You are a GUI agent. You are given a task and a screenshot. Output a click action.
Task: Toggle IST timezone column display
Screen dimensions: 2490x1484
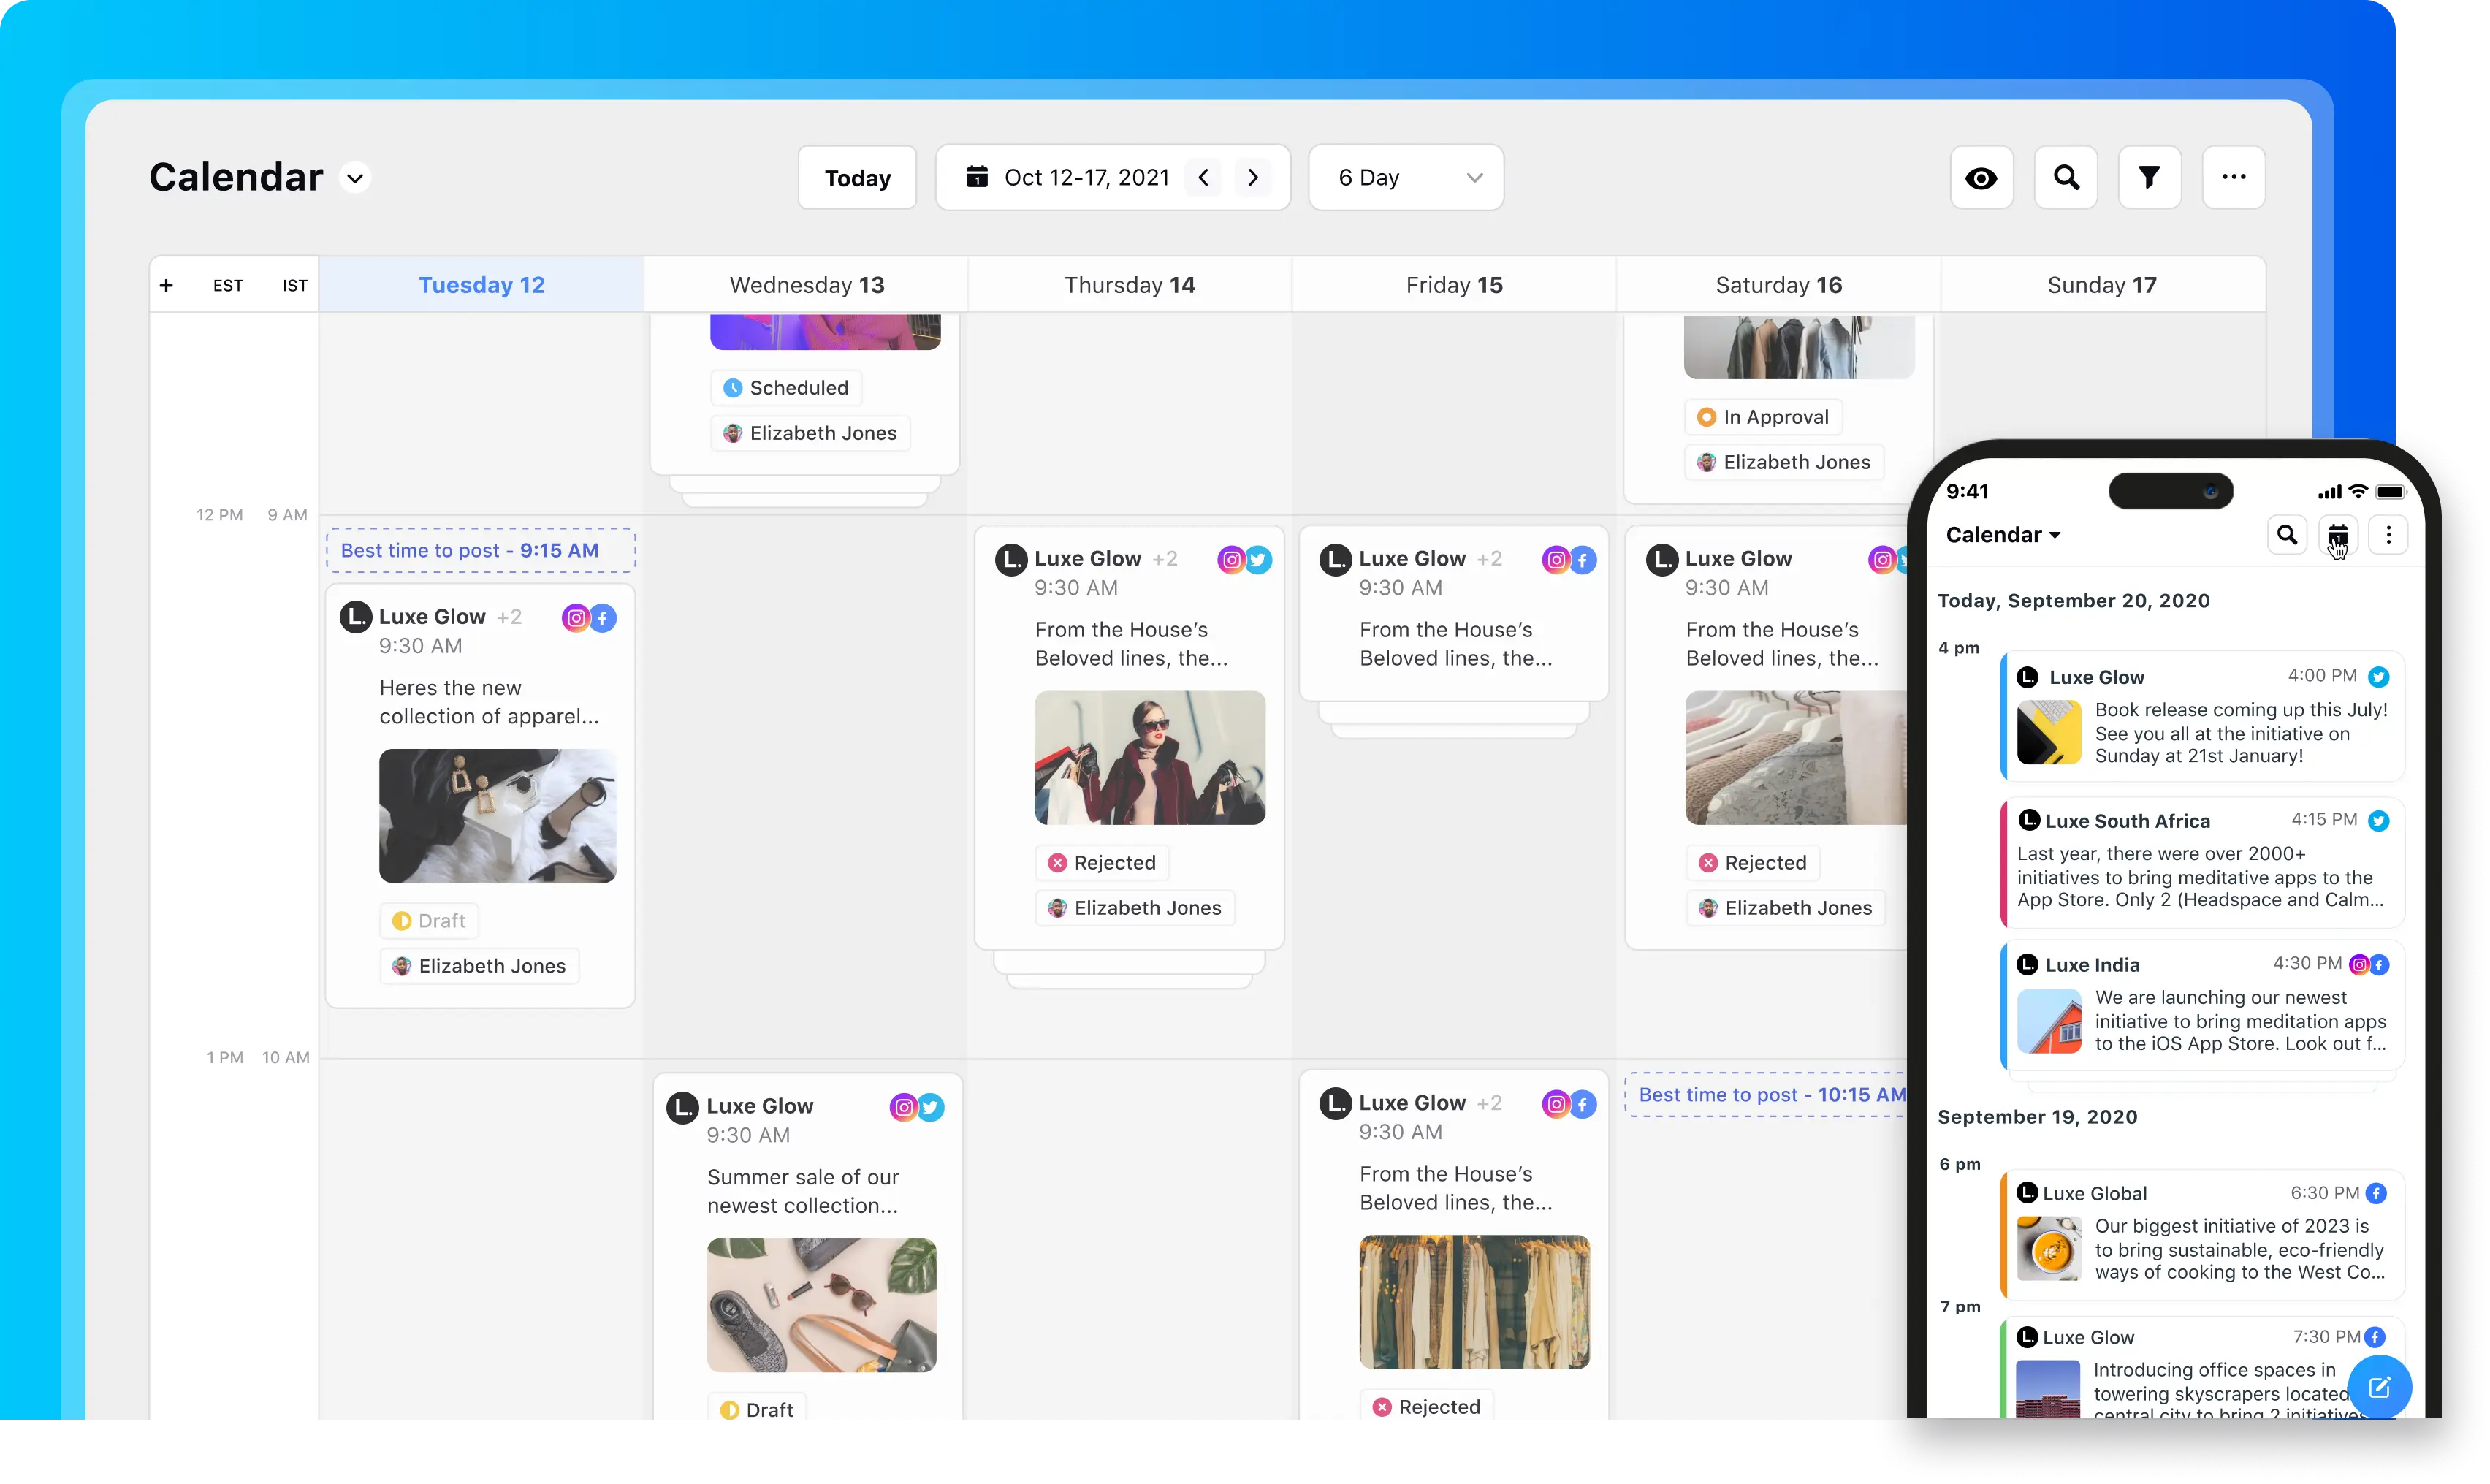[292, 284]
